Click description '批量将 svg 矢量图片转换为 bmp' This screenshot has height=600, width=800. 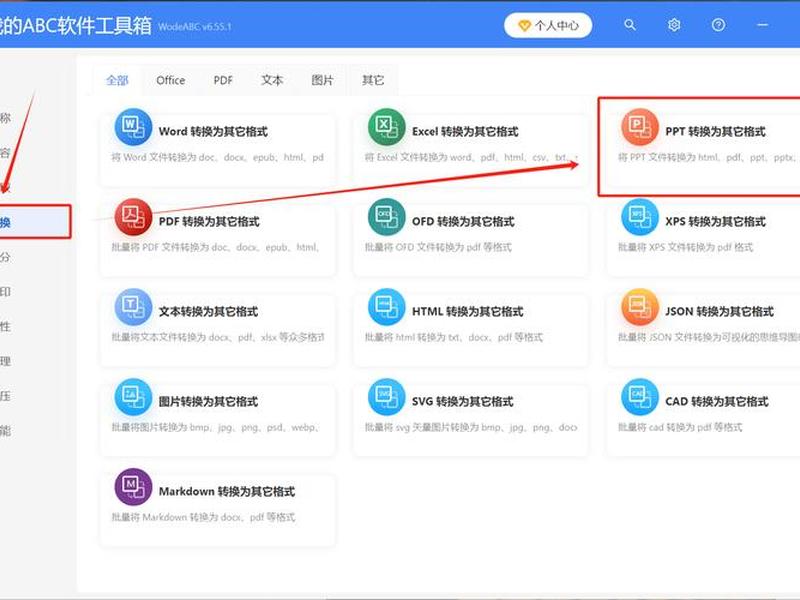(471, 428)
